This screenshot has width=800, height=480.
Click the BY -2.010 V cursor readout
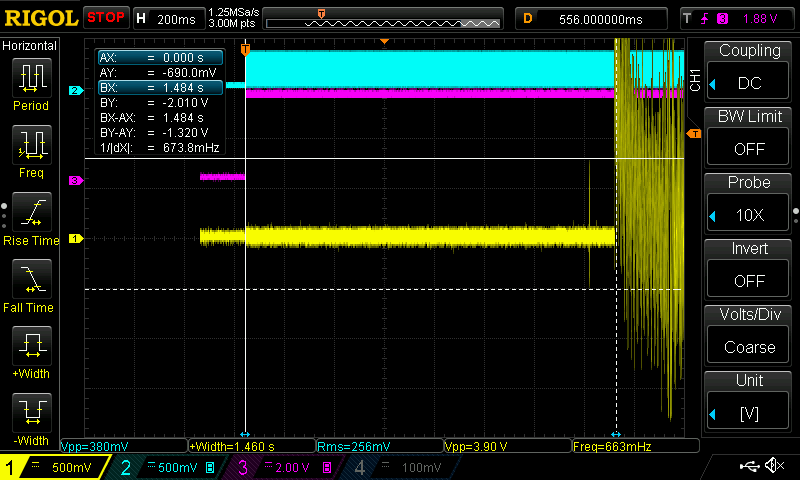(155, 103)
